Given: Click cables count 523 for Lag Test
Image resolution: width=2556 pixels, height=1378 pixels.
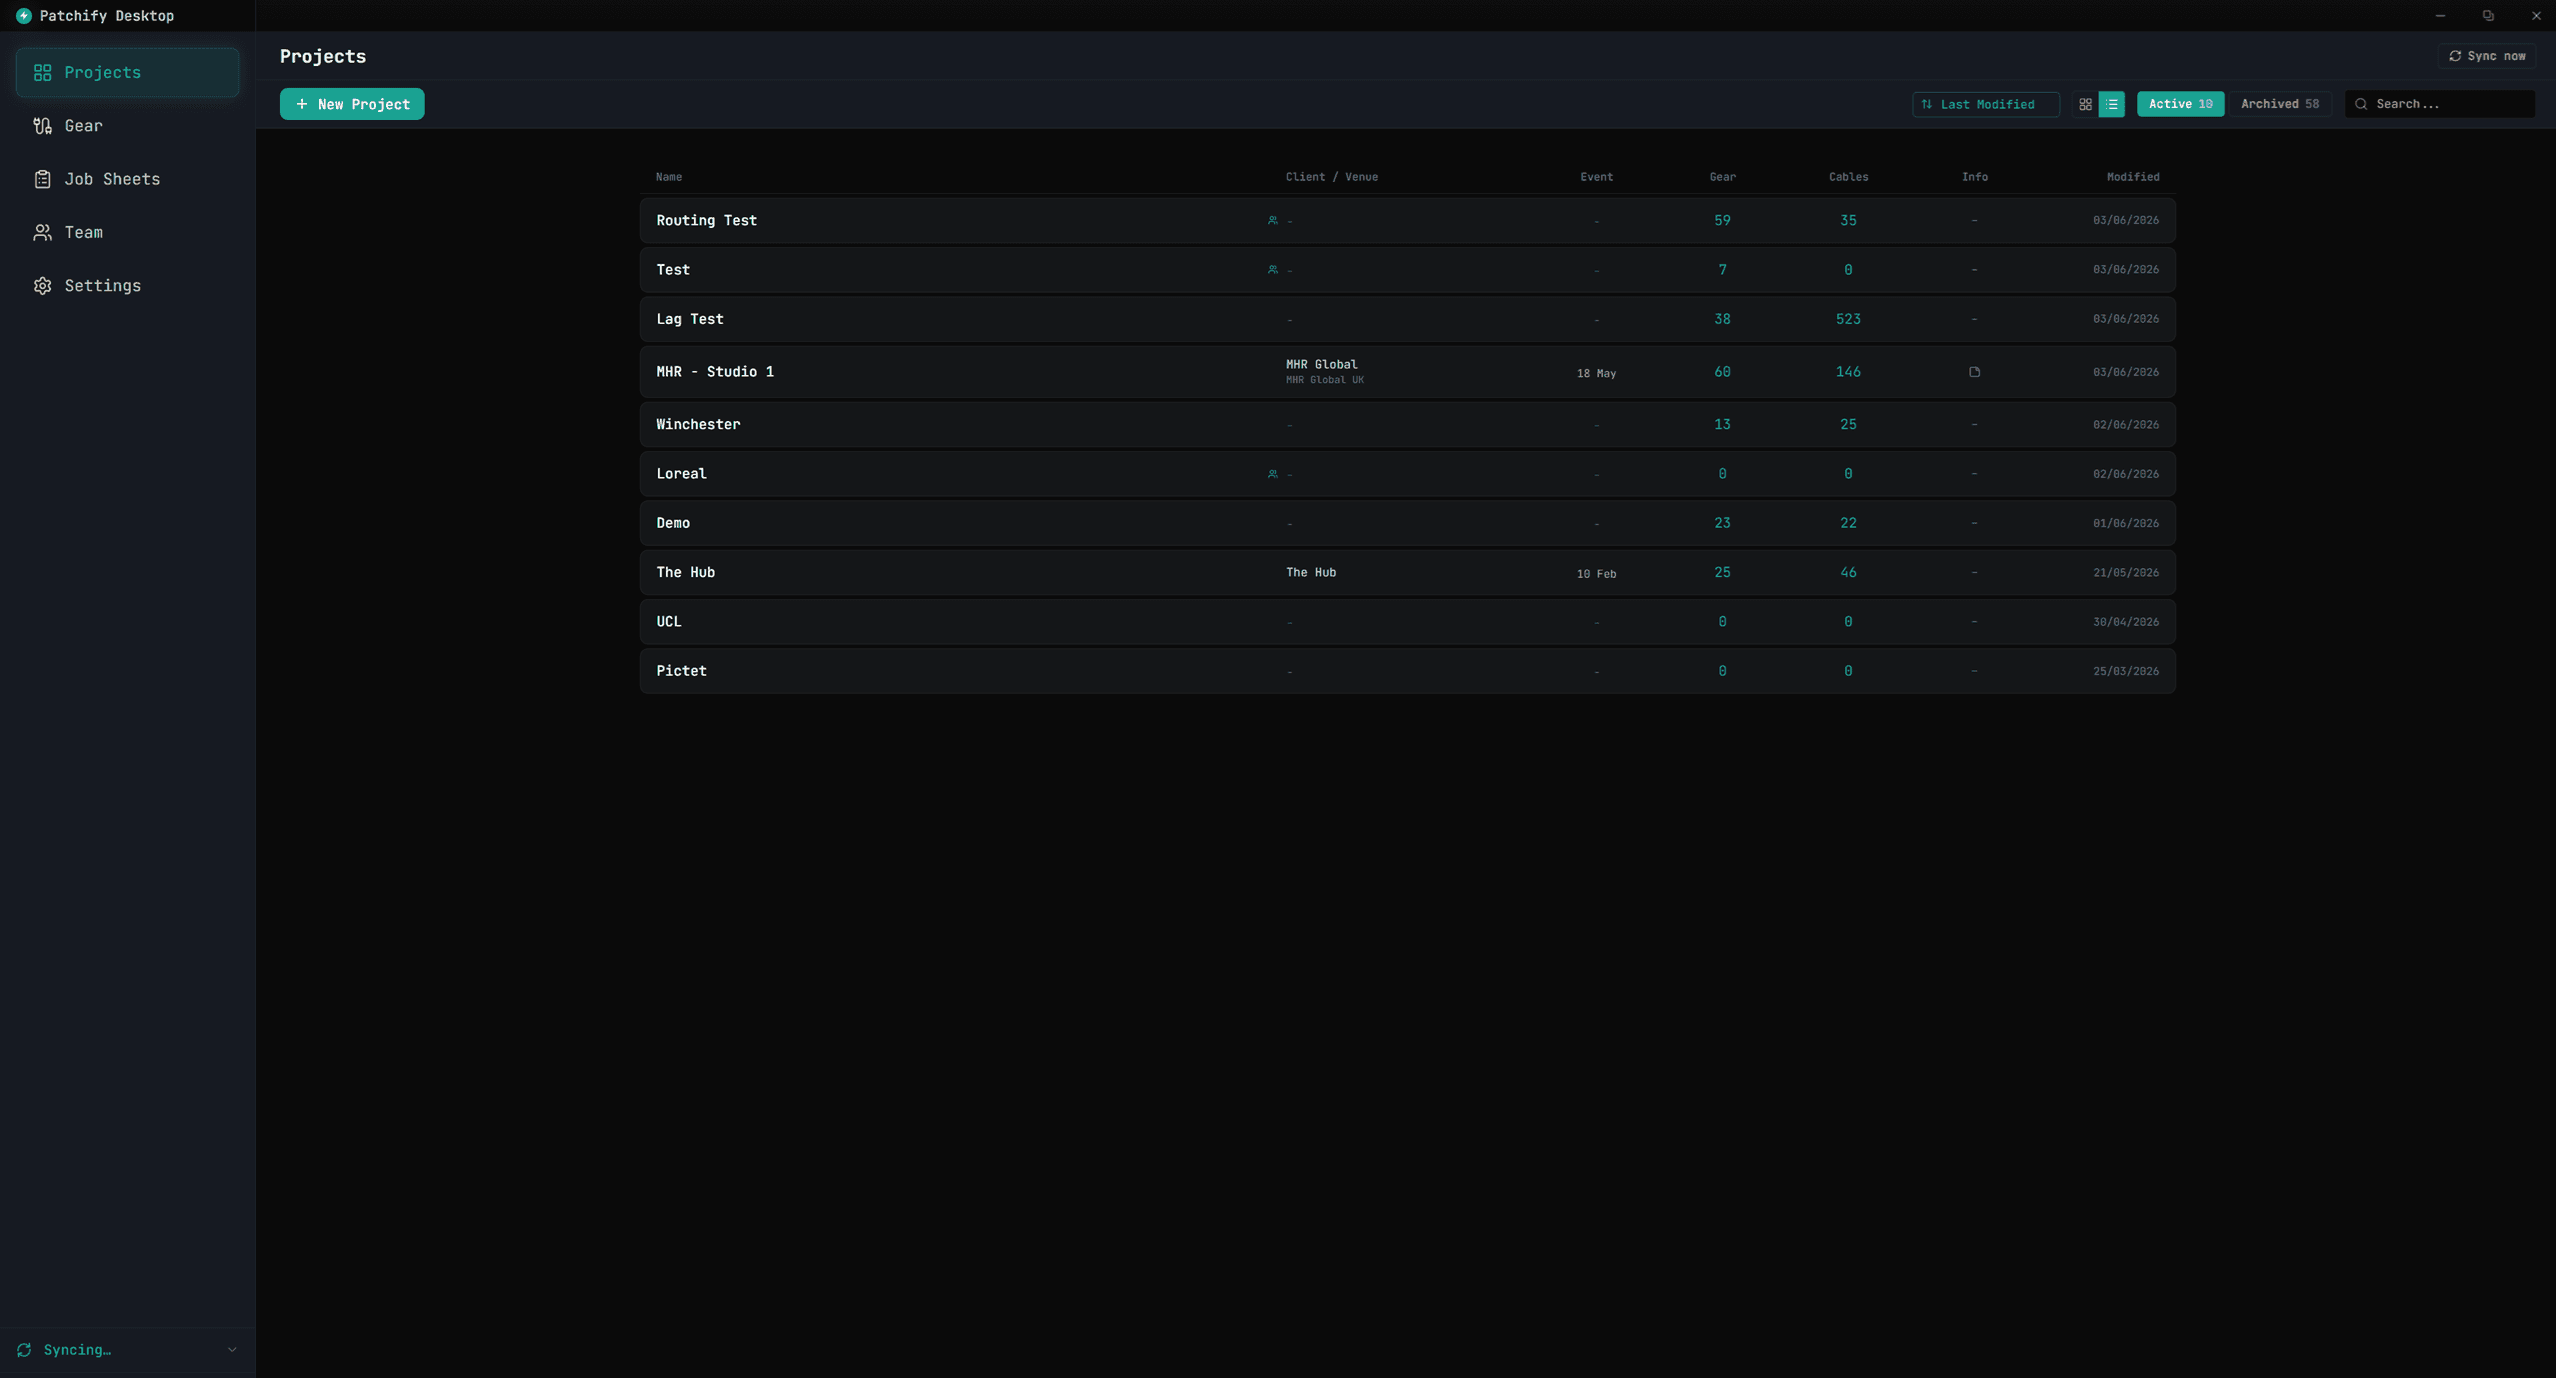Looking at the screenshot, I should pos(1848,319).
